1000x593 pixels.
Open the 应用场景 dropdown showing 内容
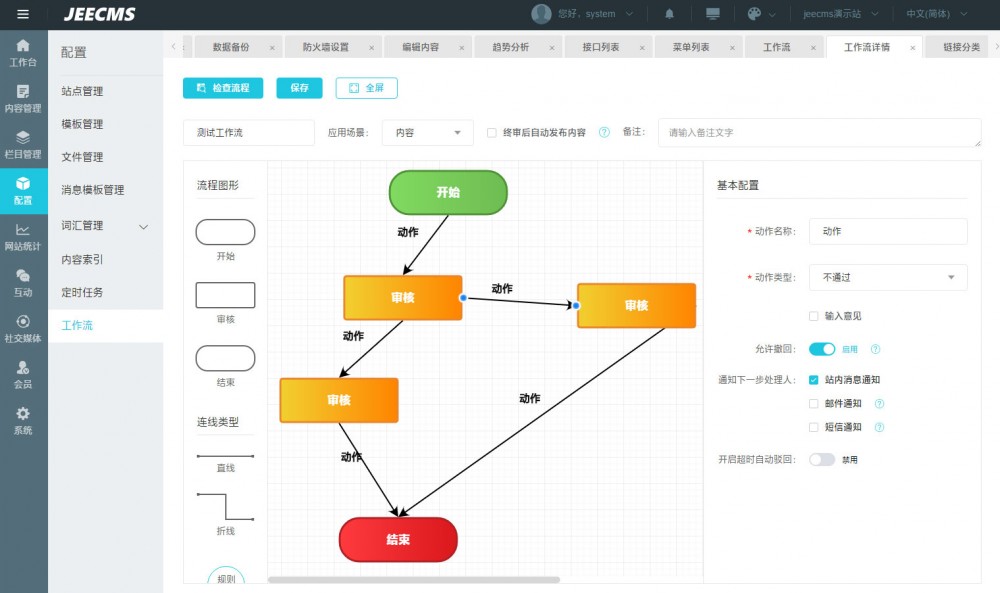427,131
